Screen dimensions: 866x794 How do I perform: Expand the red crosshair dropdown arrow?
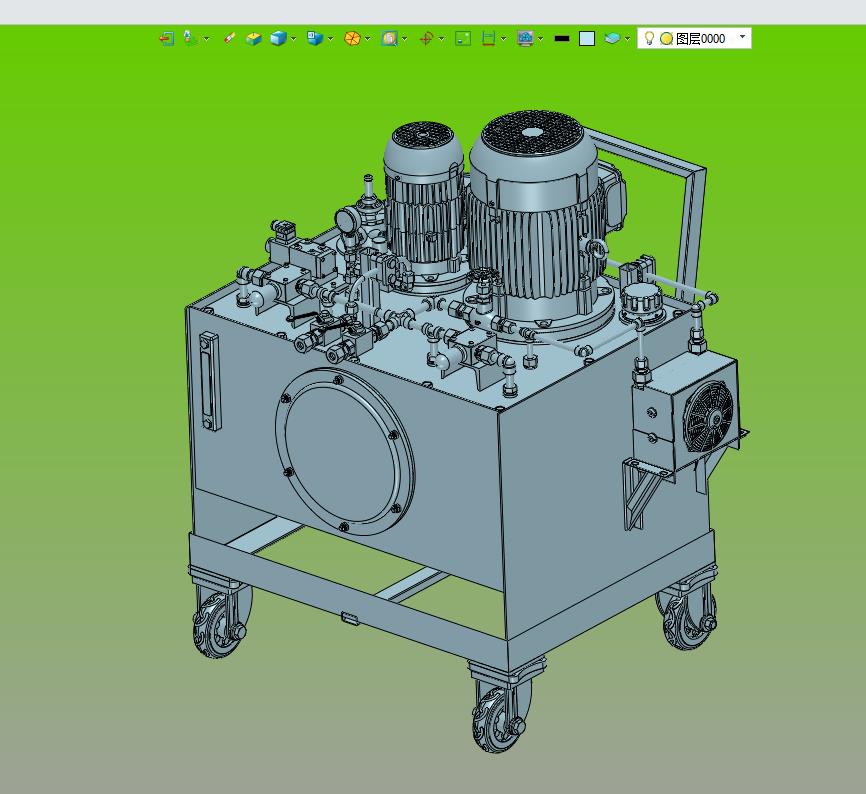click(x=441, y=39)
